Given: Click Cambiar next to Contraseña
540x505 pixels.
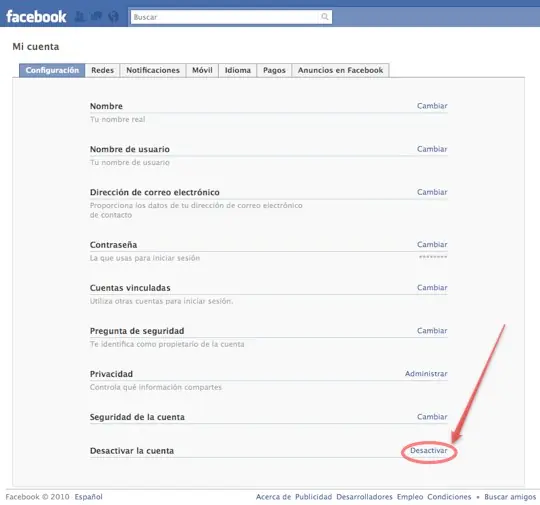Looking at the screenshot, I should [x=432, y=244].
